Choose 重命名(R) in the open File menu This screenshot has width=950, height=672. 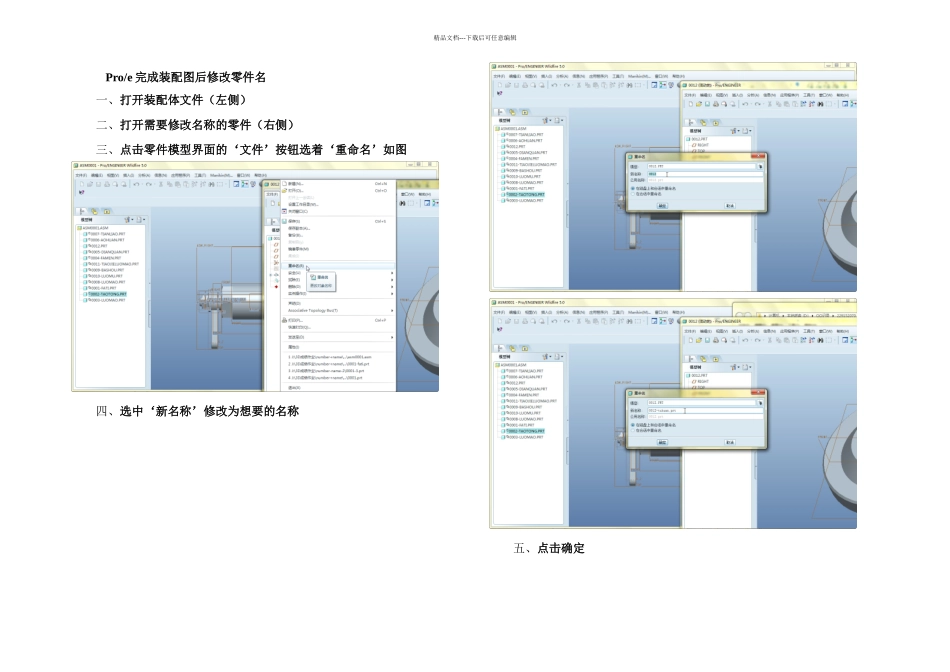pos(338,266)
